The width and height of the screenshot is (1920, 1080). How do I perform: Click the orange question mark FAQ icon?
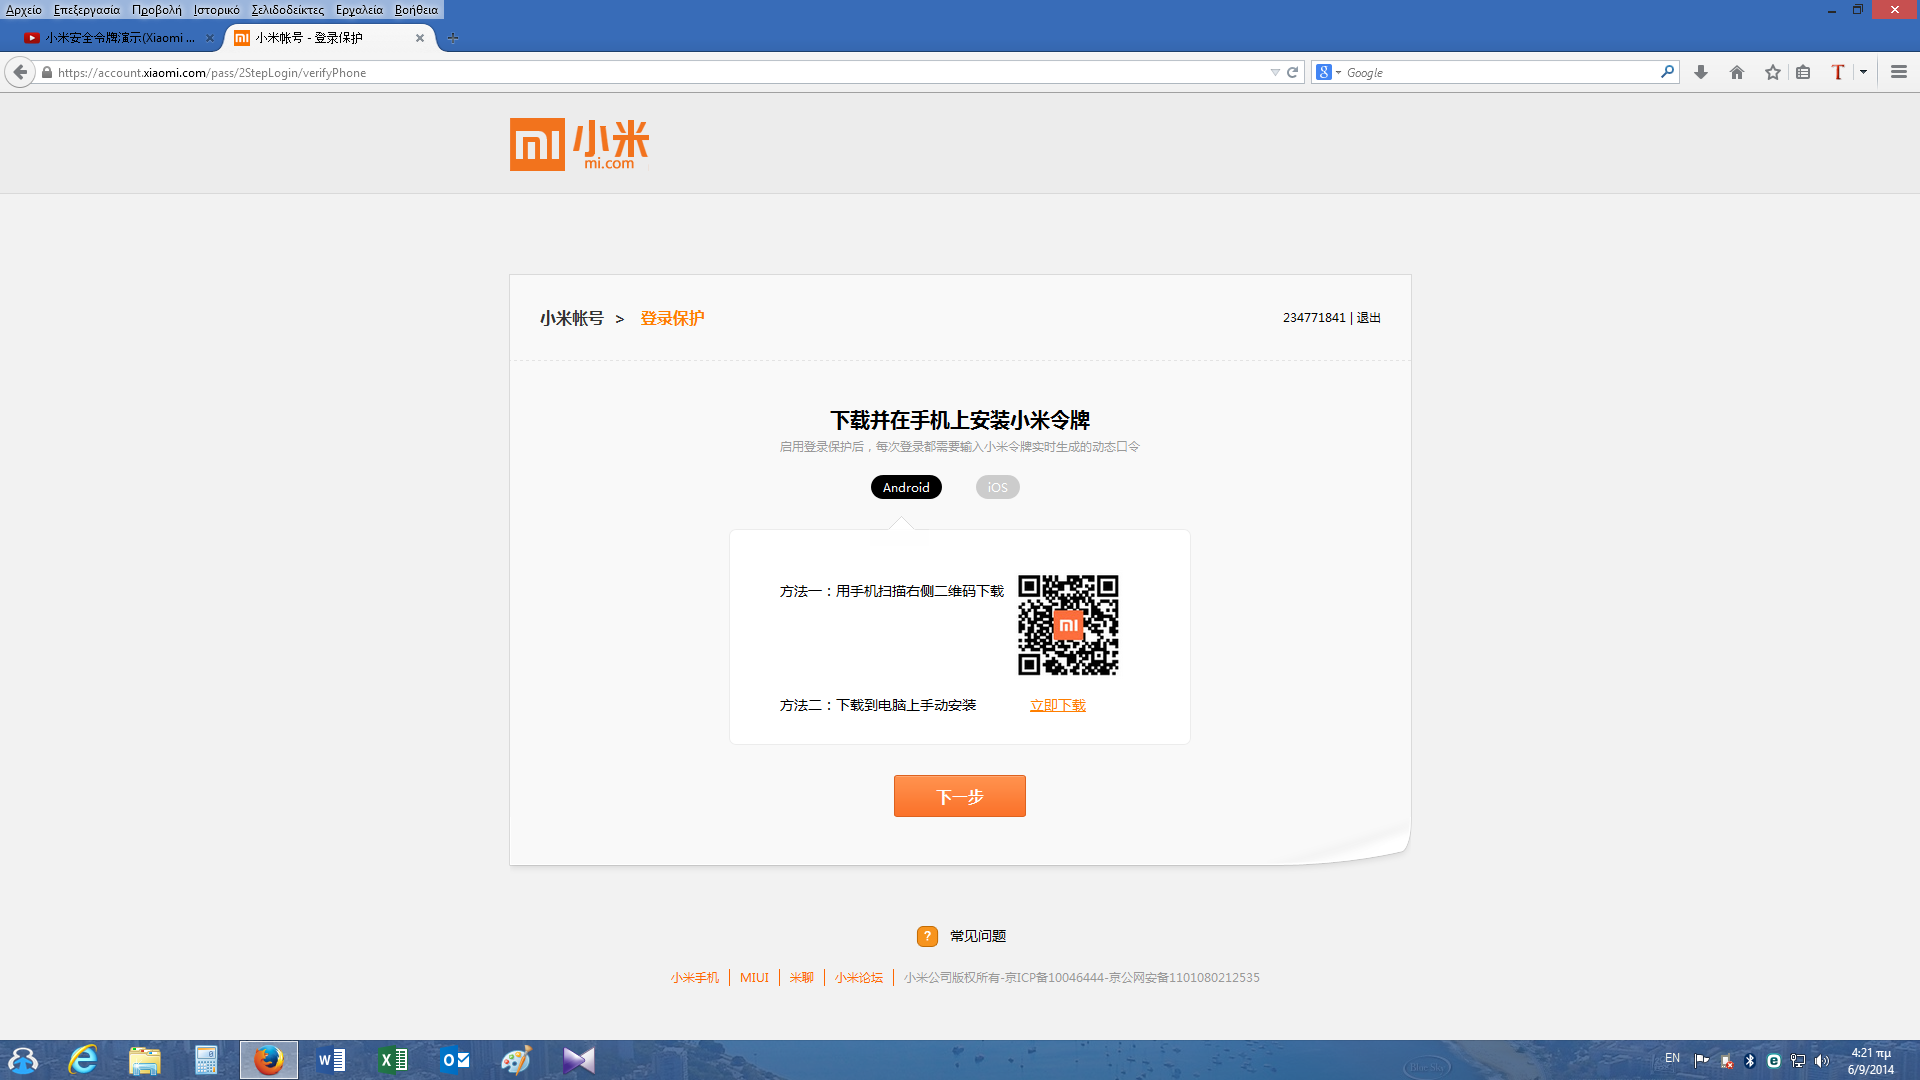click(x=927, y=936)
